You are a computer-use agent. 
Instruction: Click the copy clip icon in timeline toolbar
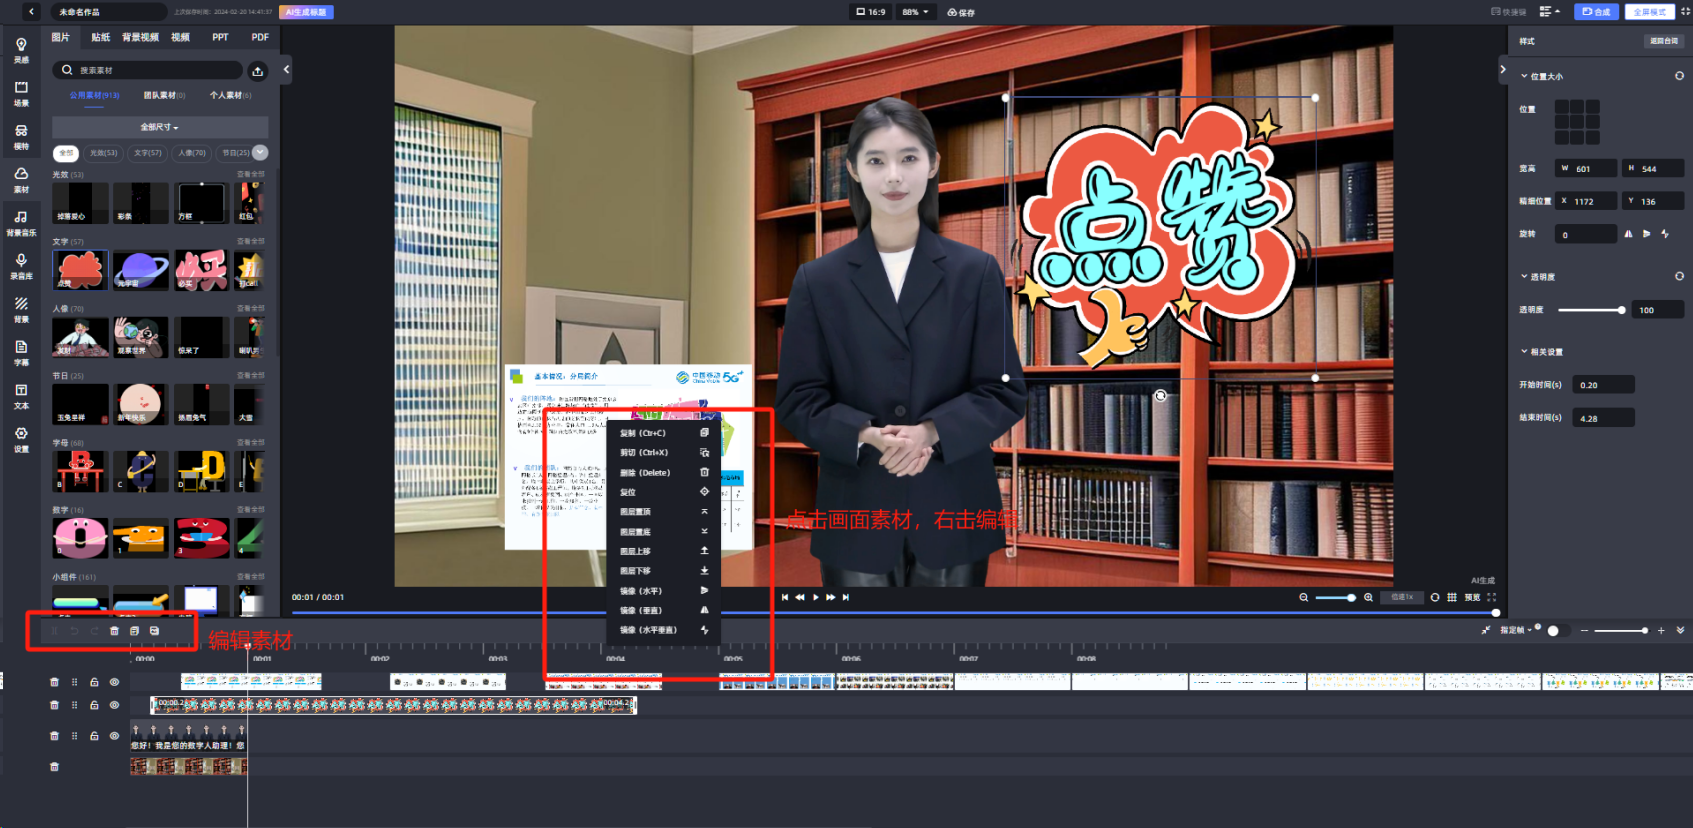pos(134,631)
